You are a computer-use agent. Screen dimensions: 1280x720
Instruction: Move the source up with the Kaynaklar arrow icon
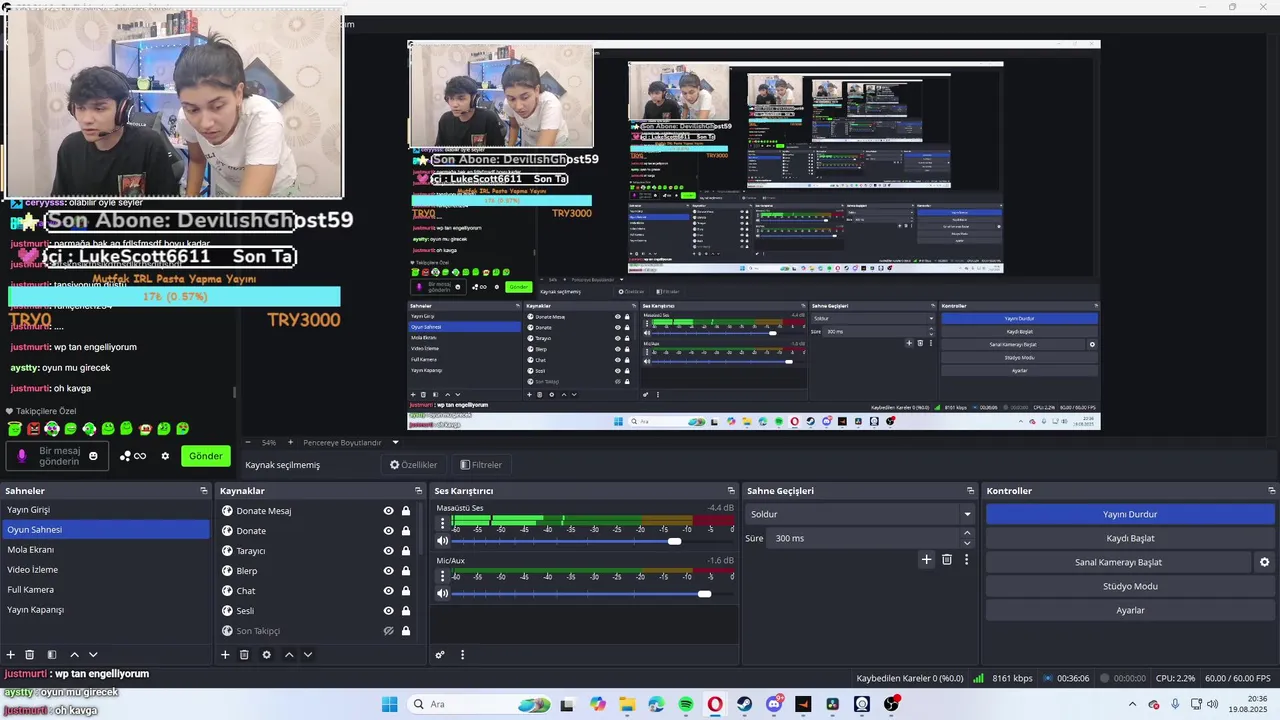tap(289, 655)
